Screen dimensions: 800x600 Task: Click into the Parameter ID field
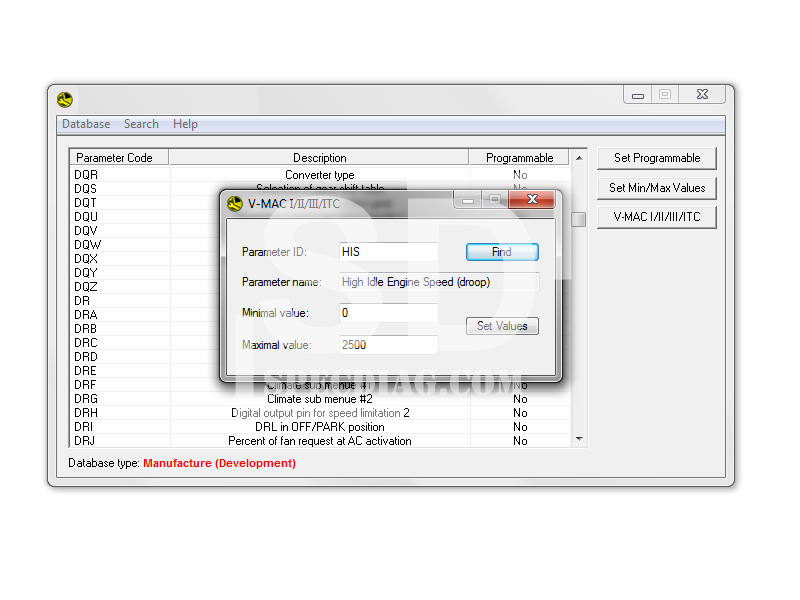point(388,252)
